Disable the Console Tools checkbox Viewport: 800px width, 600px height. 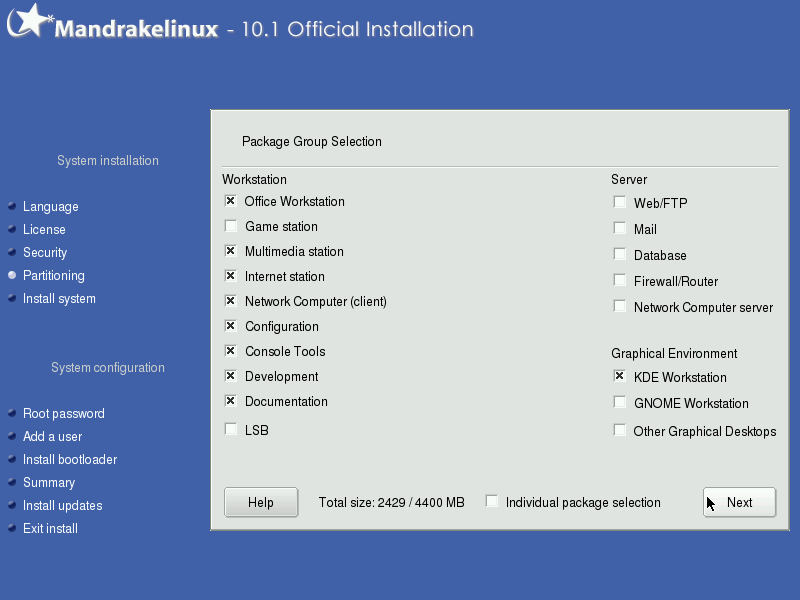(231, 351)
